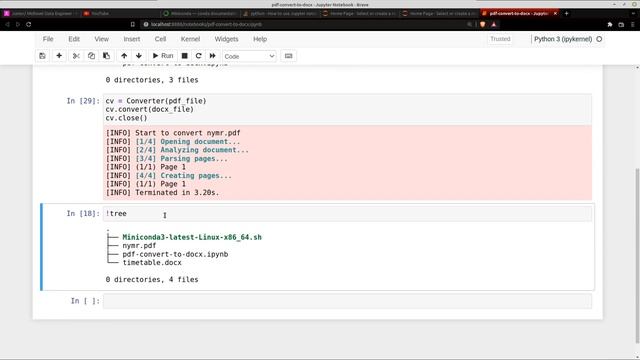Switch to the Miniconda documentation tab
Image resolution: width=640 pixels, height=360 pixels.
pyautogui.click(x=200, y=13)
